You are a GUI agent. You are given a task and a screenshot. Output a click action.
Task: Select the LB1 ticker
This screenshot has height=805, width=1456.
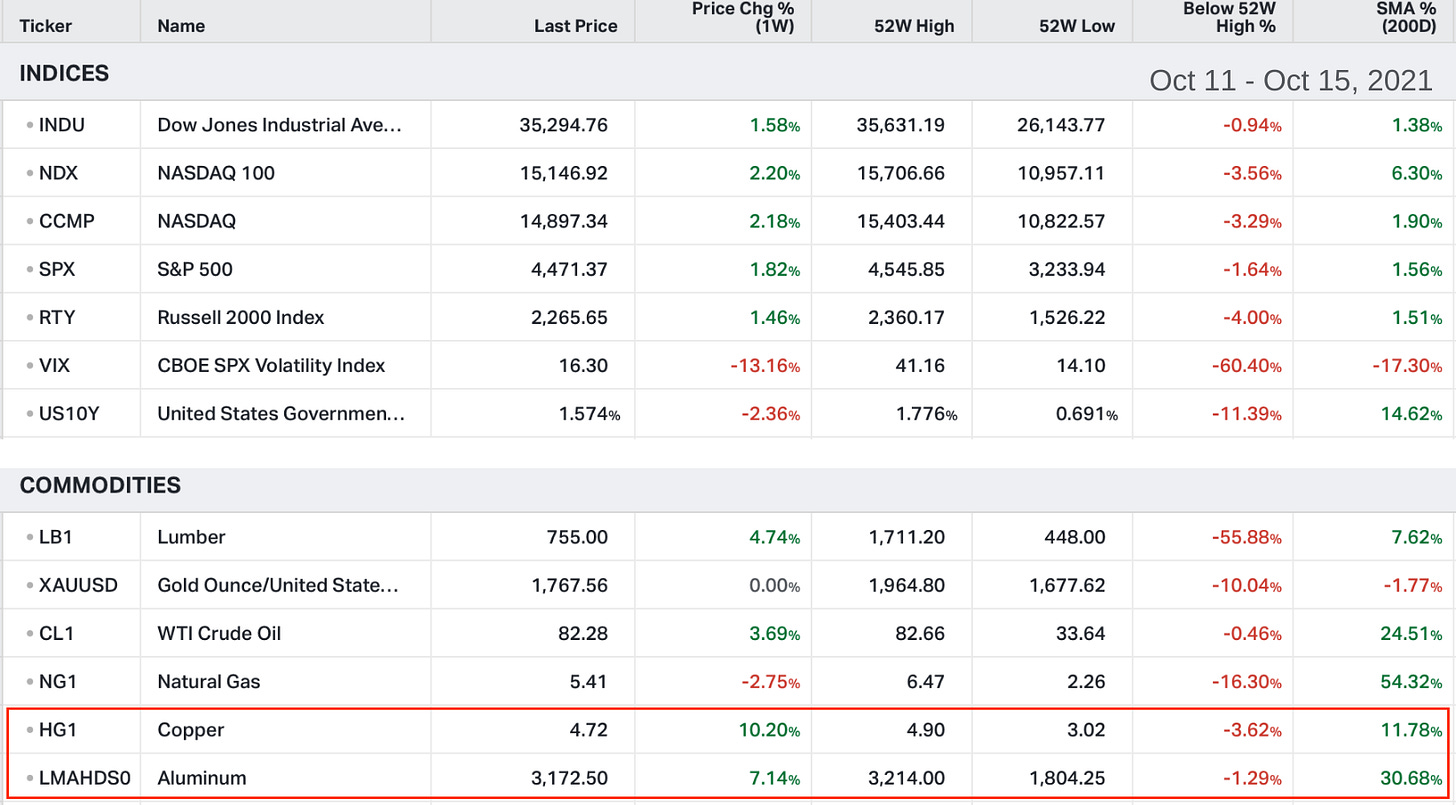pyautogui.click(x=56, y=537)
